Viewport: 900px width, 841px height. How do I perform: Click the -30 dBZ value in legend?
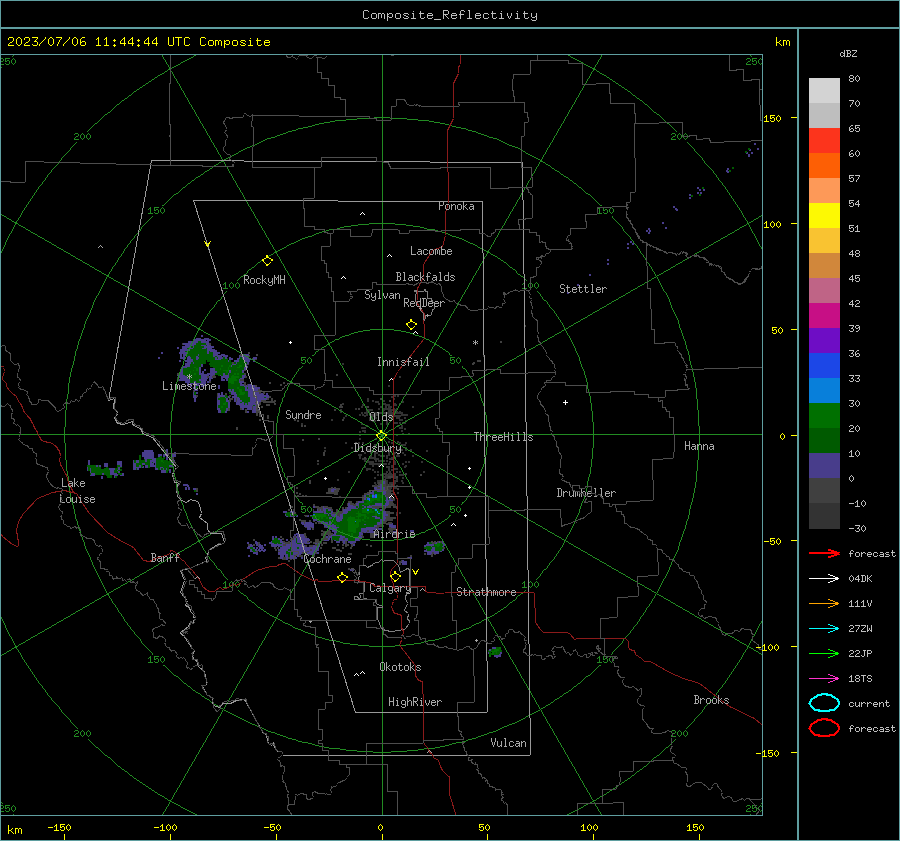click(857, 528)
